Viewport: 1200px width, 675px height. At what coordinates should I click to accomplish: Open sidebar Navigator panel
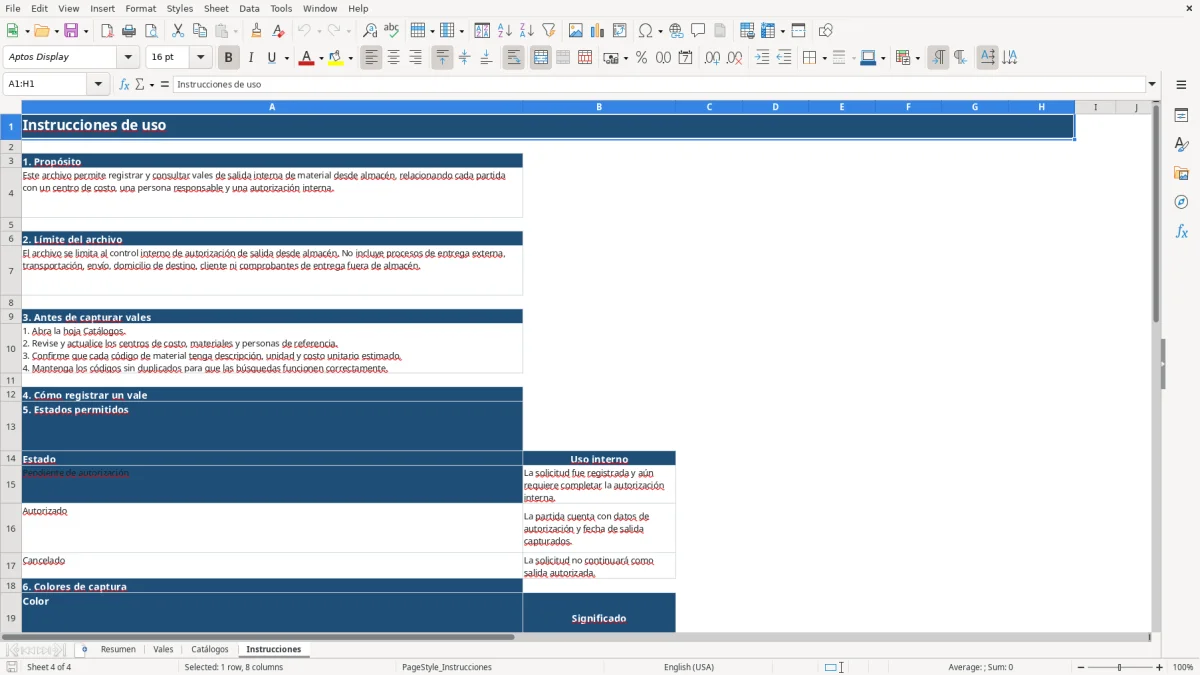pos(1181,203)
